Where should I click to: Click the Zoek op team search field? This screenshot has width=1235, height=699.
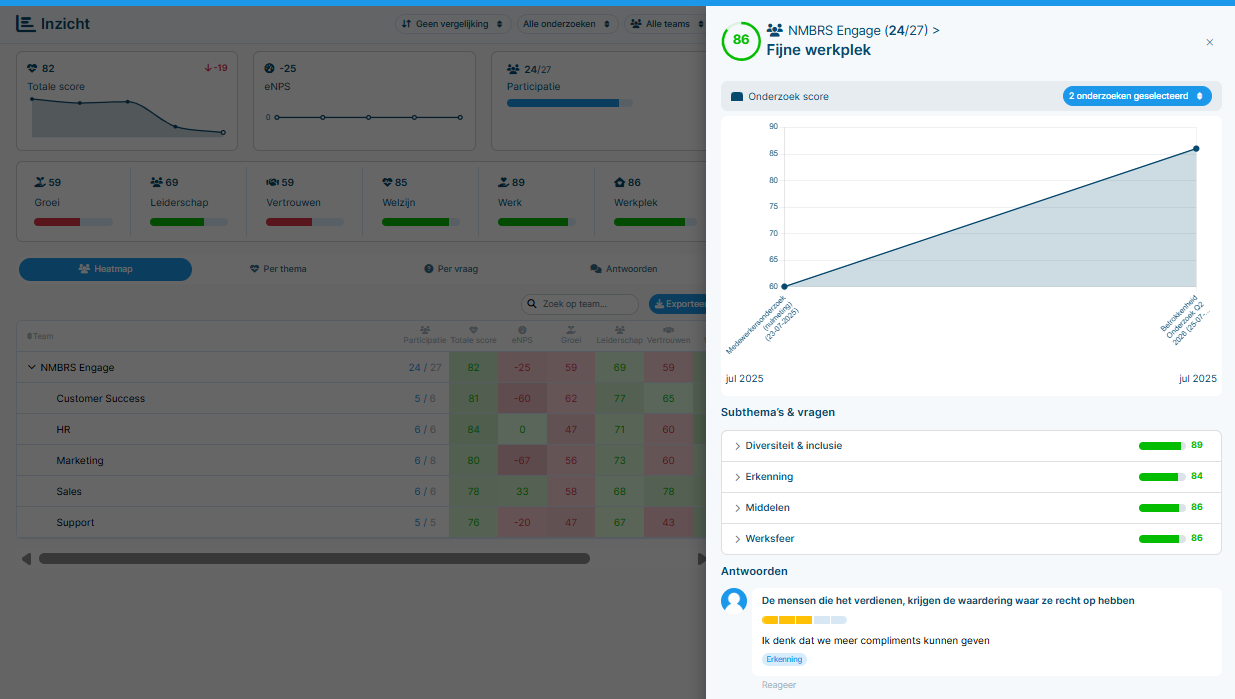click(580, 303)
